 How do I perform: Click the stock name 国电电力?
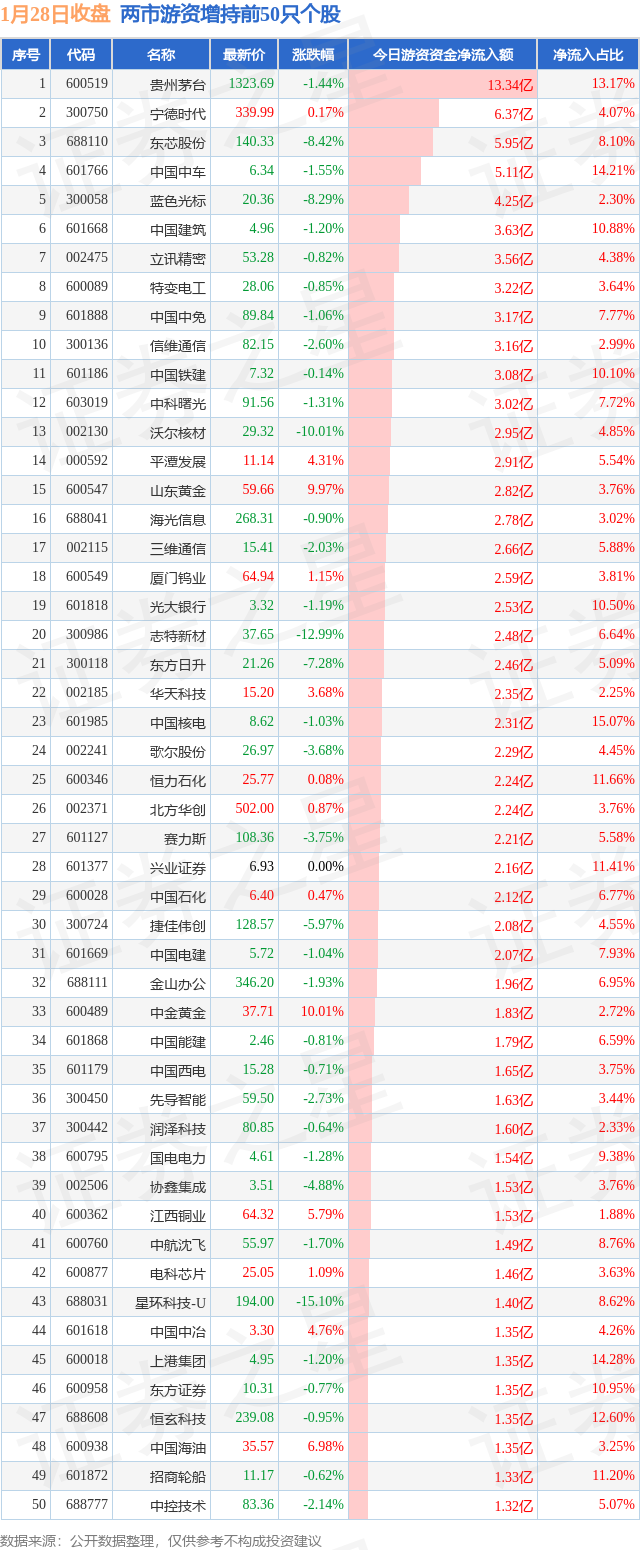tap(178, 1158)
